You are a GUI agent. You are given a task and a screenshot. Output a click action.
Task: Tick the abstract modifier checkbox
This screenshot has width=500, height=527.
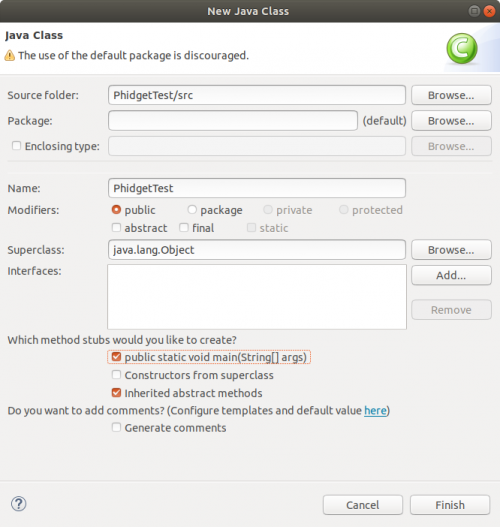pyautogui.click(x=116, y=228)
